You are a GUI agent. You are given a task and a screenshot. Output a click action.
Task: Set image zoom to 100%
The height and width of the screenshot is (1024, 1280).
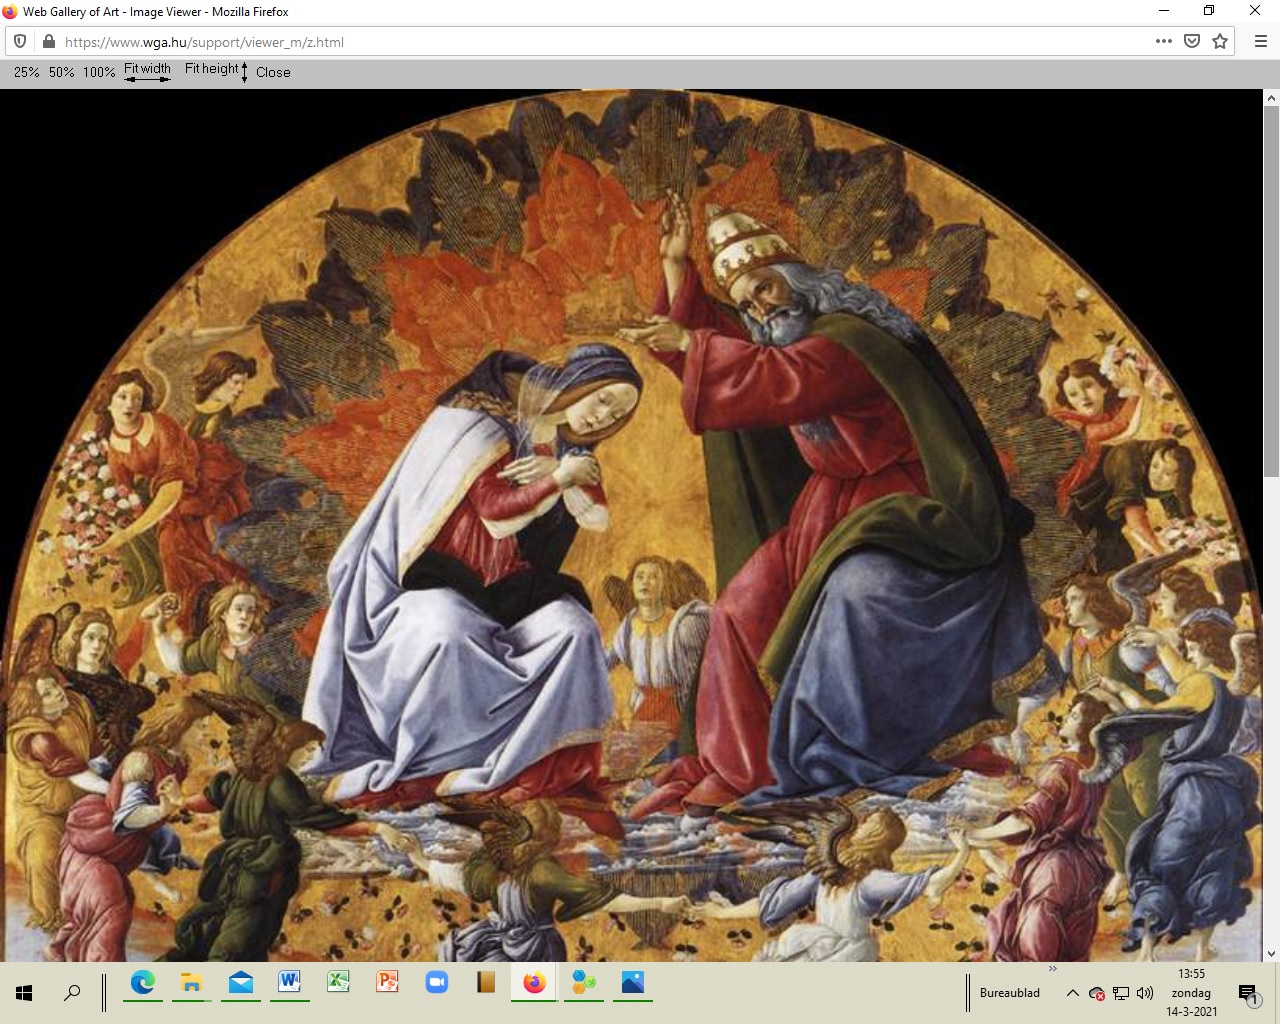99,73
